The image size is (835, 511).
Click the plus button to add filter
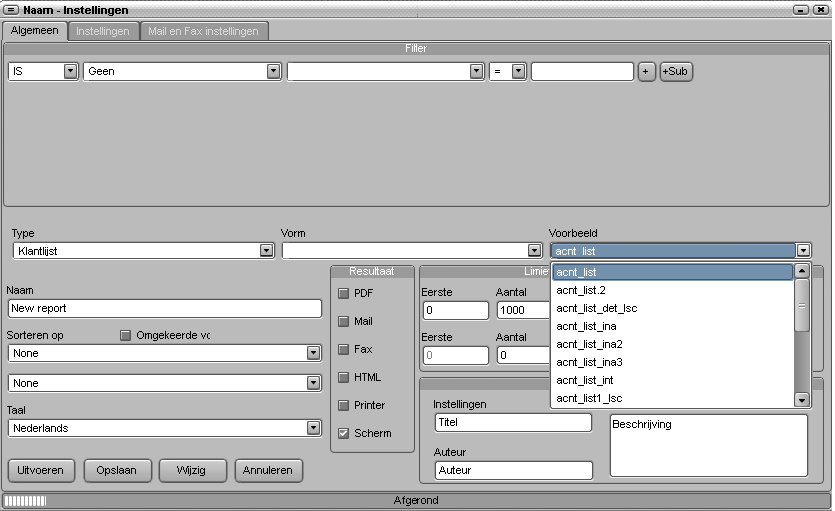click(646, 71)
